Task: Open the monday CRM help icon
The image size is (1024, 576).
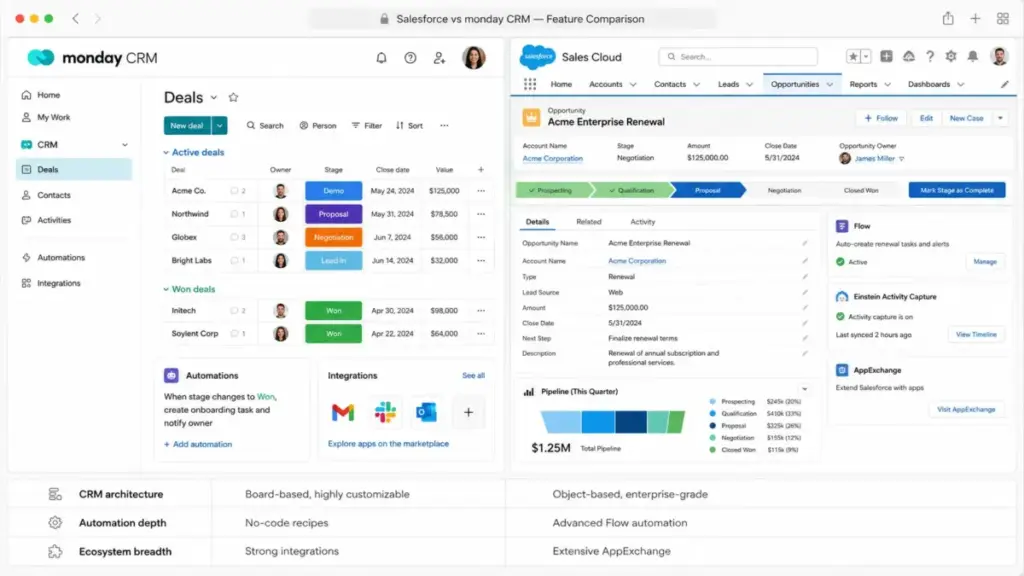Action: click(410, 58)
